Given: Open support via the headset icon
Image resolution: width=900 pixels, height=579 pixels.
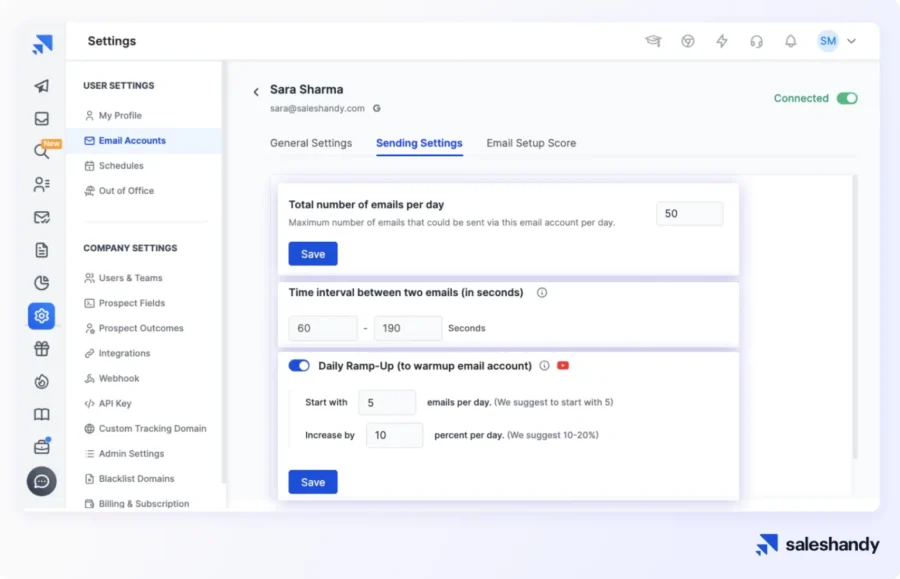Looking at the screenshot, I should coord(756,41).
